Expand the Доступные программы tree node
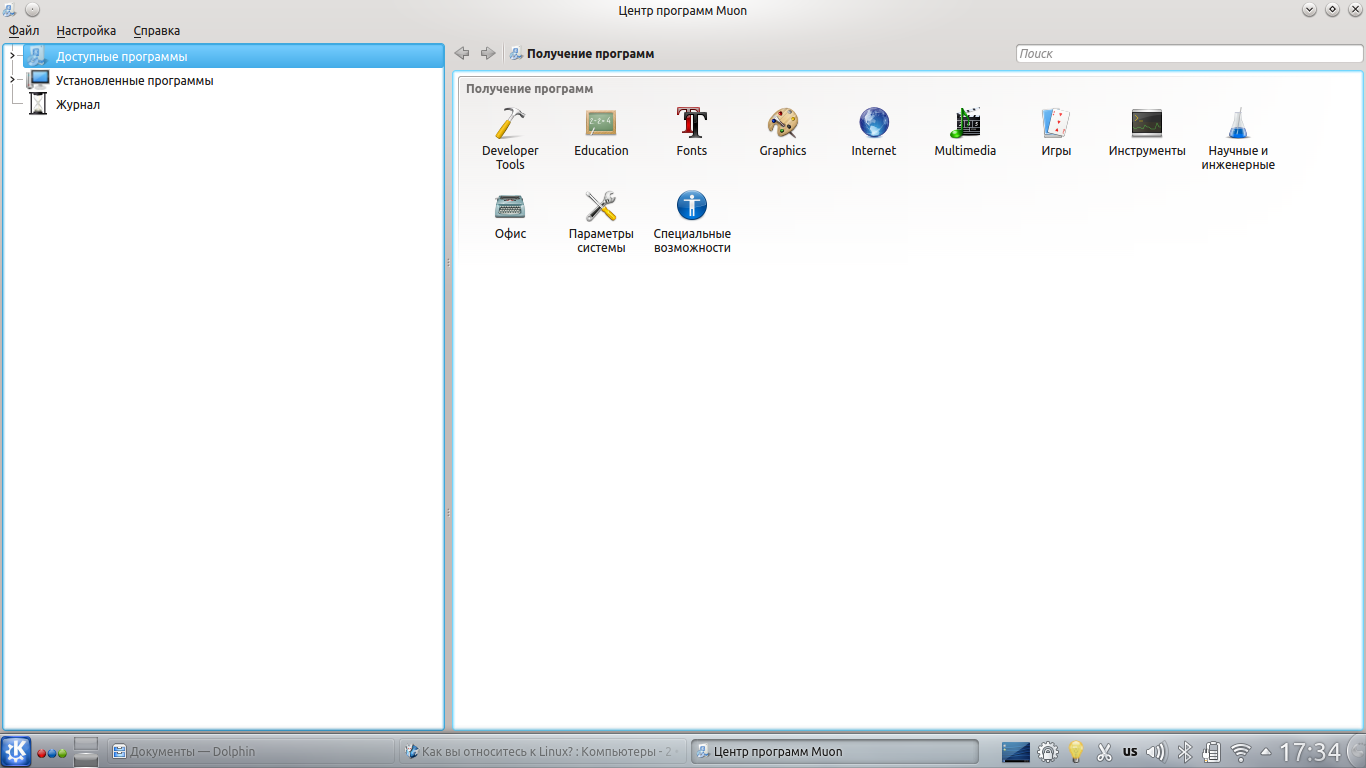 click(12, 56)
